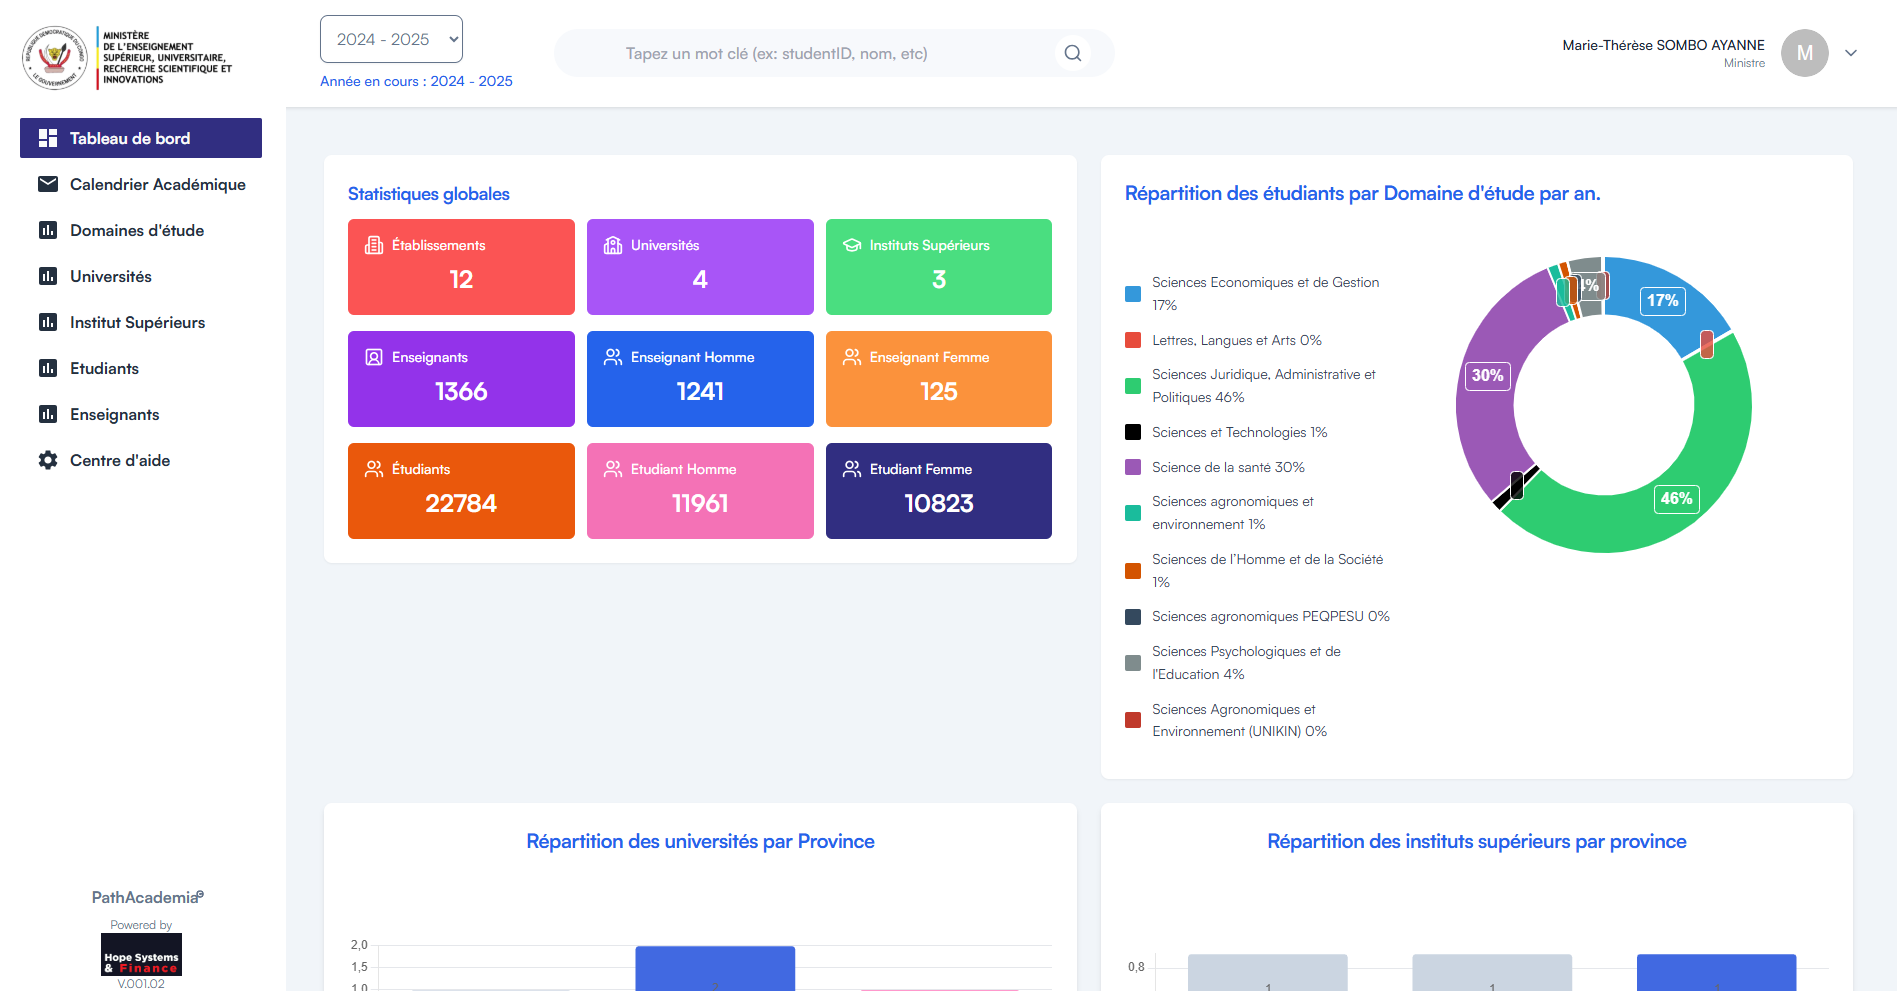The width and height of the screenshot is (1897, 991).
Task: Toggle Sciences et Technologies legend entry
Action: pos(1238,432)
